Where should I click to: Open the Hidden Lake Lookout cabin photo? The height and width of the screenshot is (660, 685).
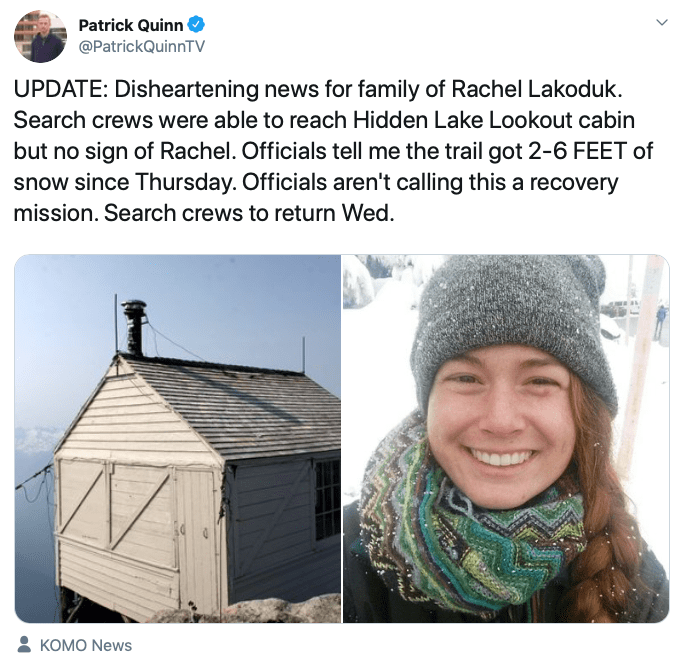tap(178, 439)
